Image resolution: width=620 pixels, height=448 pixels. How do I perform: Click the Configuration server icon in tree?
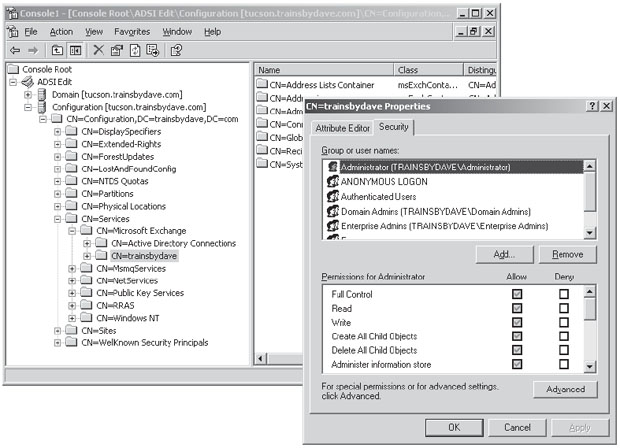click(x=42, y=107)
